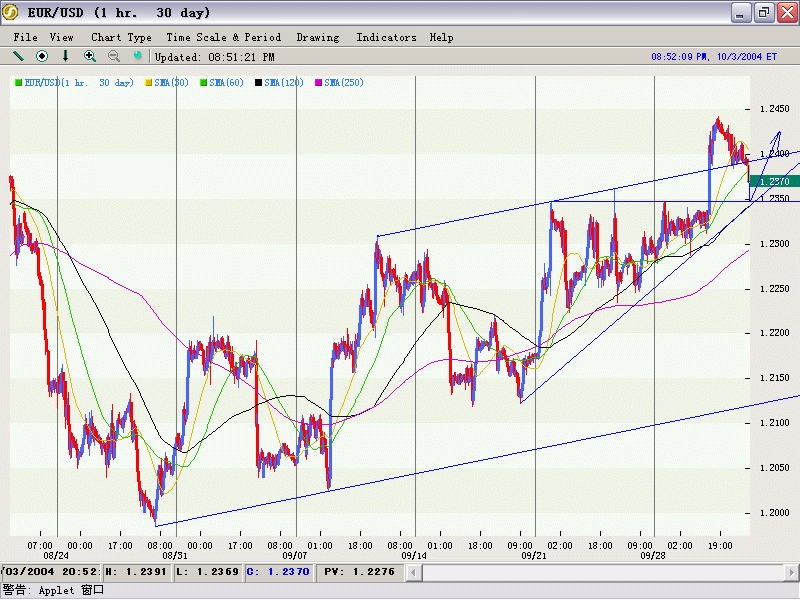This screenshot has width=800, height=600.
Task: Click the magenta SMA(250) color swatch
Action: [319, 83]
